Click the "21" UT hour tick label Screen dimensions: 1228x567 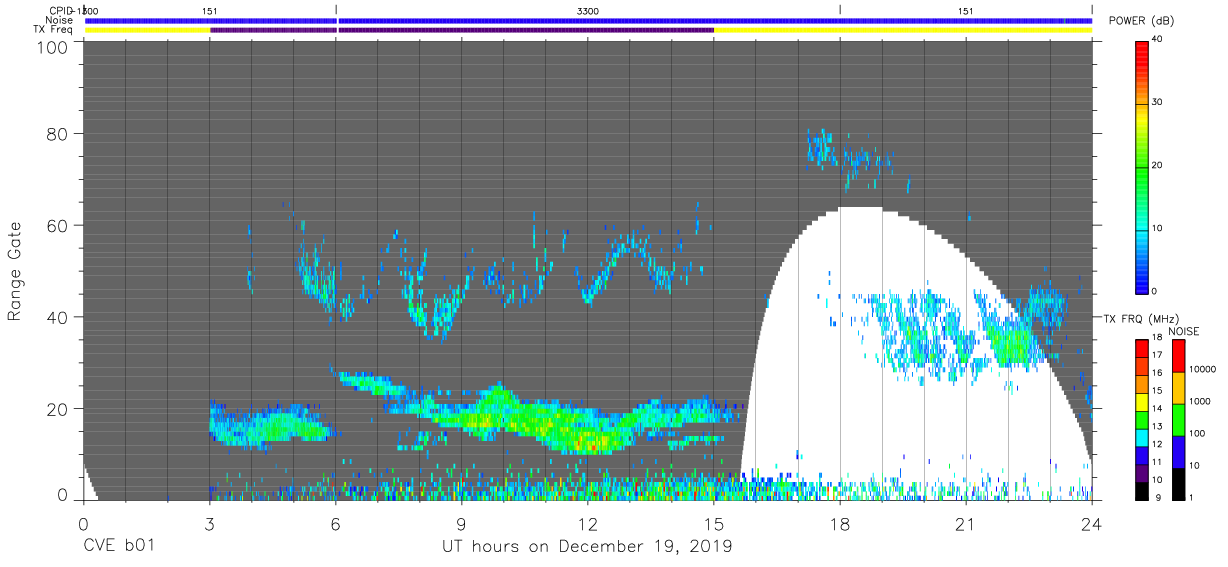(965, 523)
